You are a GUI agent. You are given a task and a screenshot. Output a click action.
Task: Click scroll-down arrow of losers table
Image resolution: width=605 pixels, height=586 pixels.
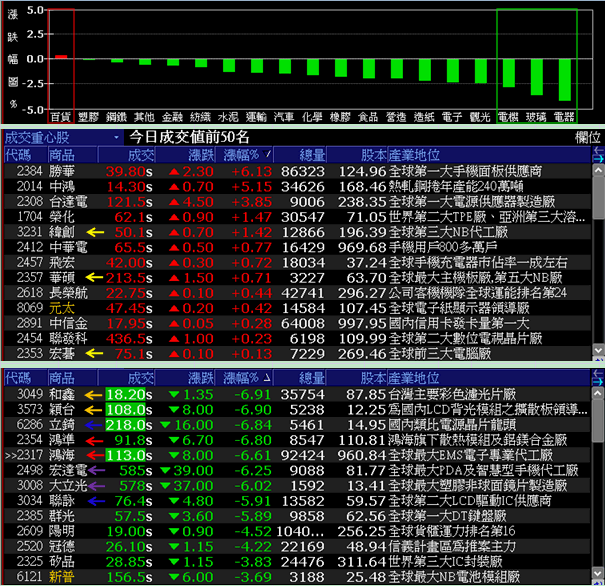598,573
